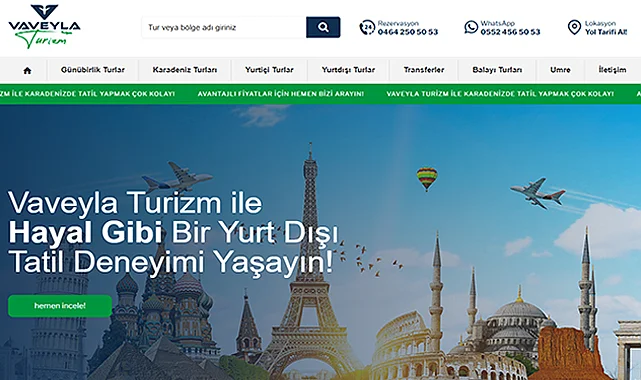The height and width of the screenshot is (380, 641).
Task: Open the İletişim page
Action: (x=612, y=70)
